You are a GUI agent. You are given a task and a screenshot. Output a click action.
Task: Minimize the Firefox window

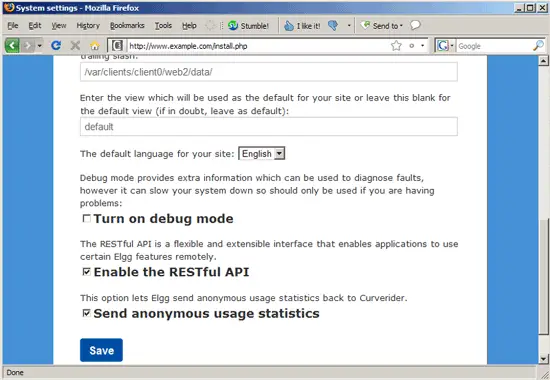[519, 8]
